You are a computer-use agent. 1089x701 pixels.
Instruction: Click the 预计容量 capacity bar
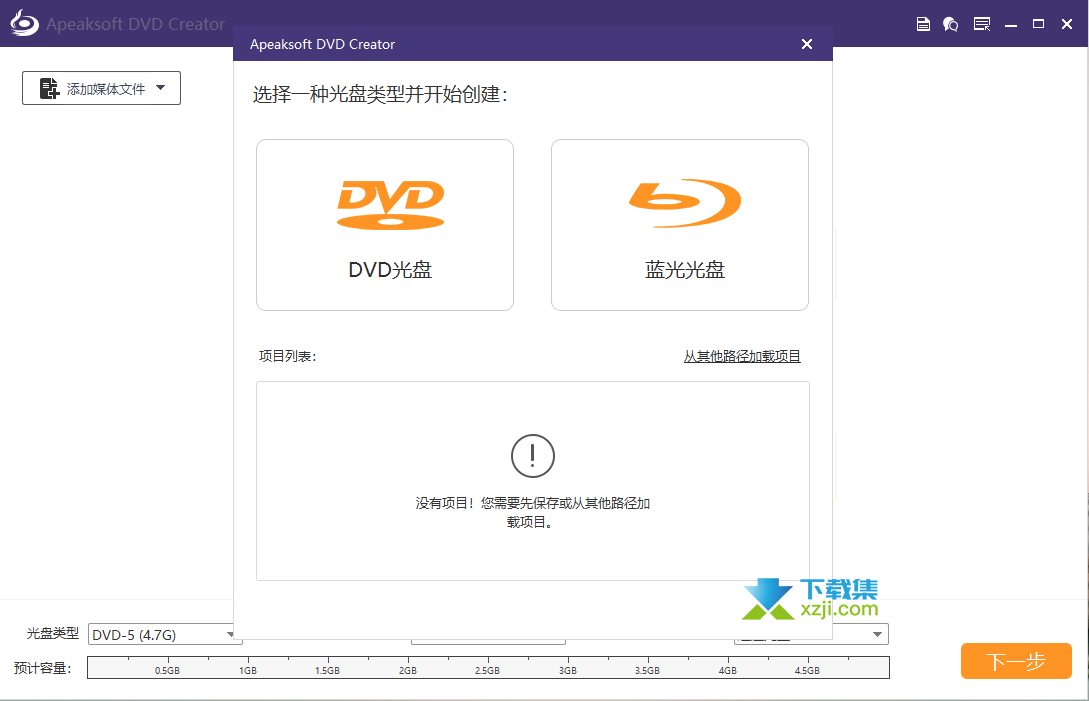pos(488,668)
